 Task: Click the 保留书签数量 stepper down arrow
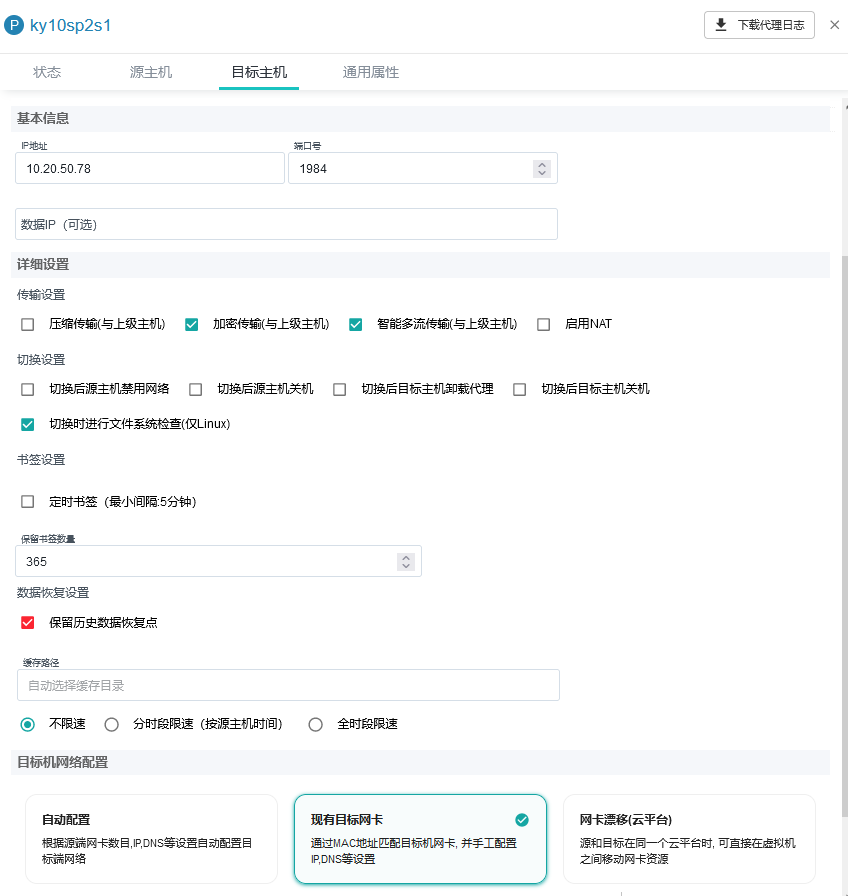point(405,567)
